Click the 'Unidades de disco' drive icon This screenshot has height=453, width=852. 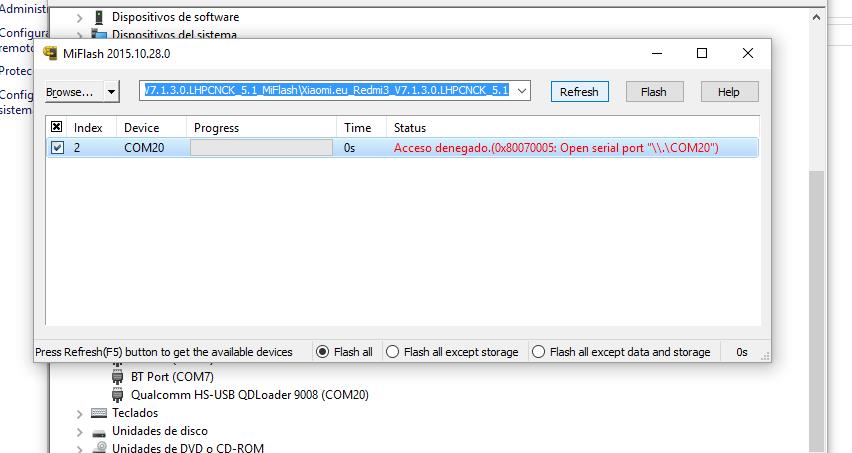tap(99, 433)
